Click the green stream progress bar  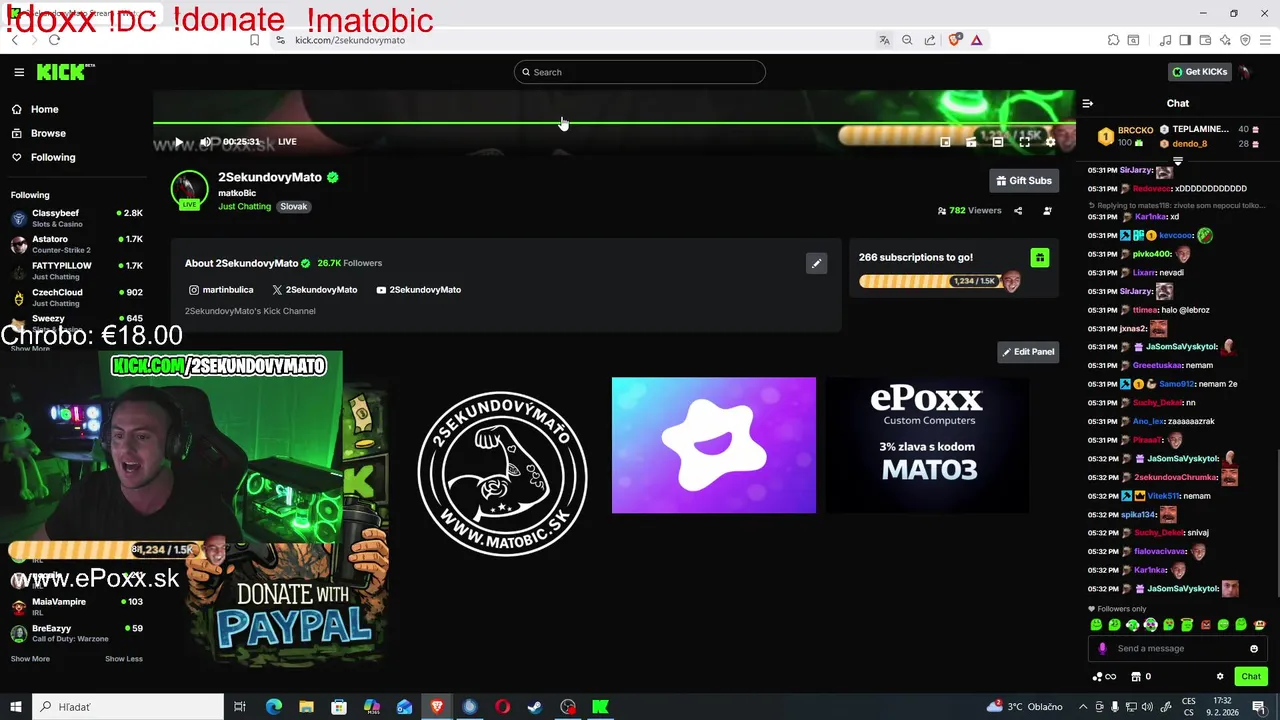coord(614,123)
